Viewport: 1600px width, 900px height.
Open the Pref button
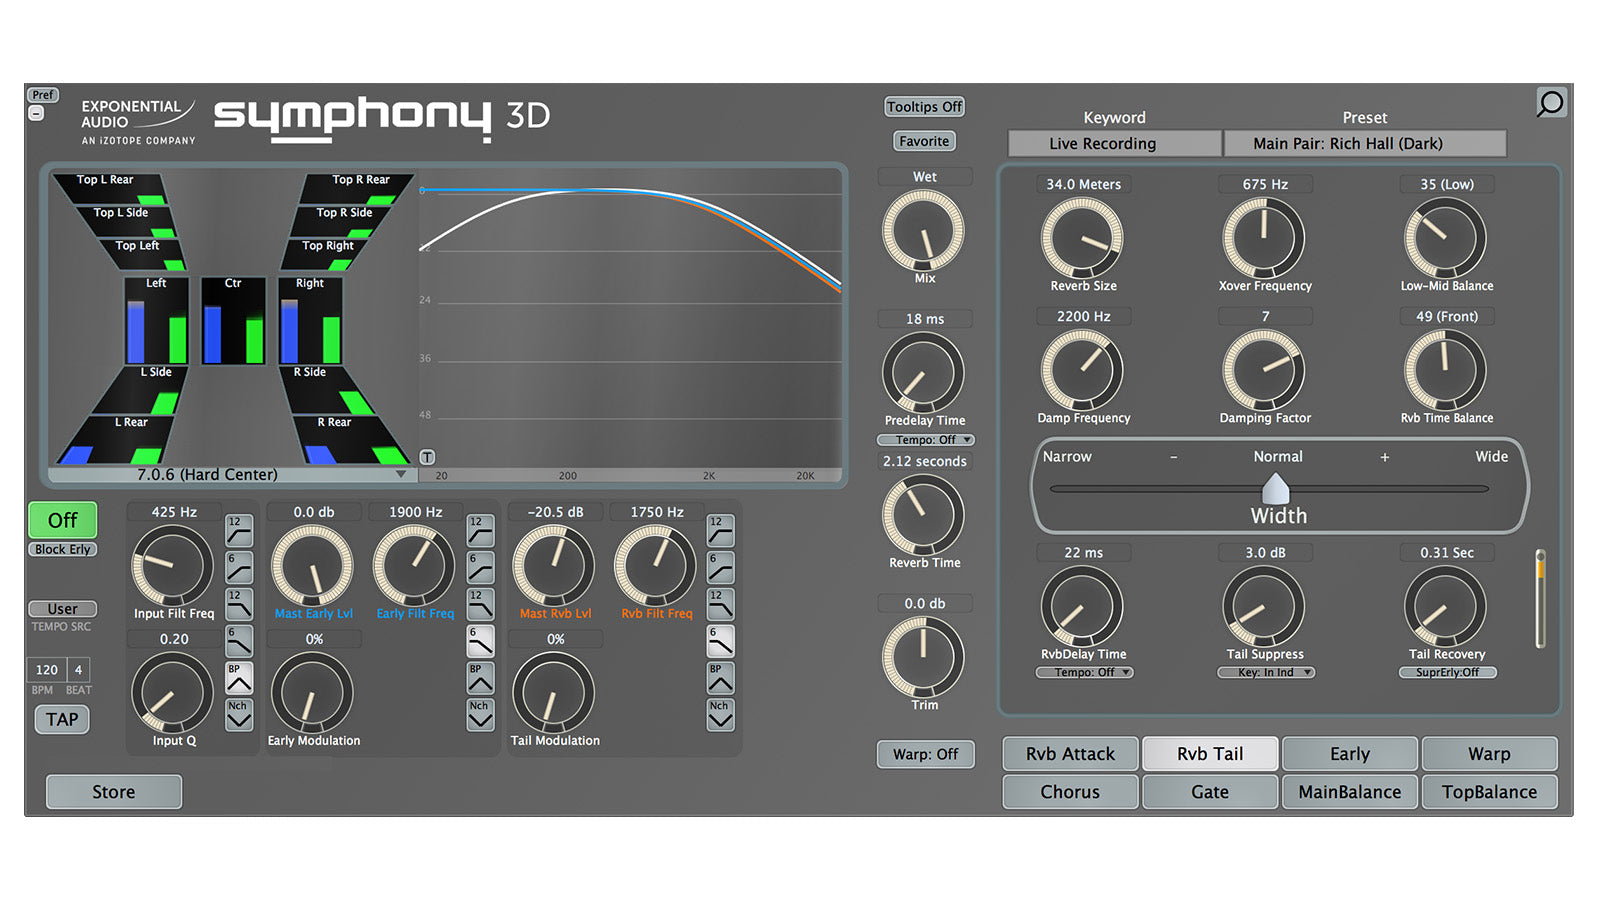pyautogui.click(x=43, y=95)
